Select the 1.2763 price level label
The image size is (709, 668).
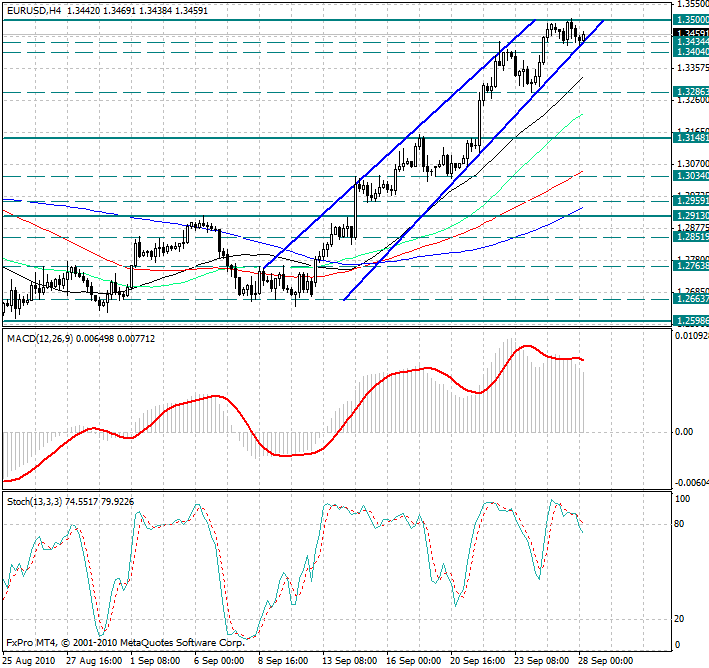[x=691, y=265]
